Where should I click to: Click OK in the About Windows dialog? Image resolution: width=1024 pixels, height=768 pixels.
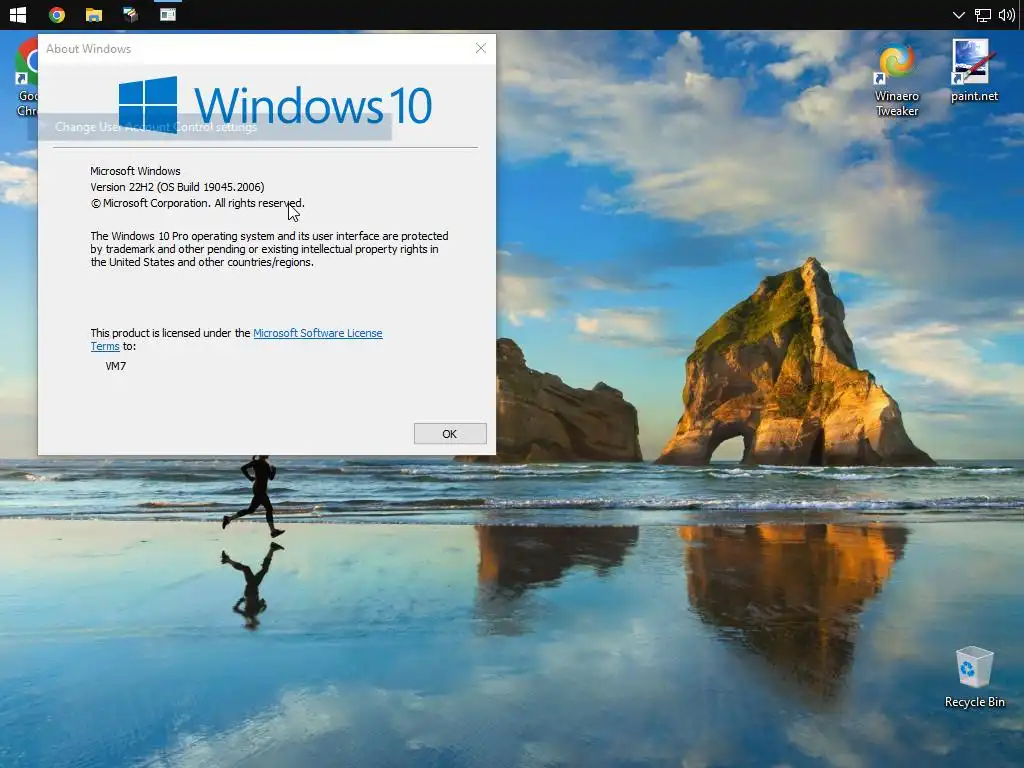[x=450, y=434]
